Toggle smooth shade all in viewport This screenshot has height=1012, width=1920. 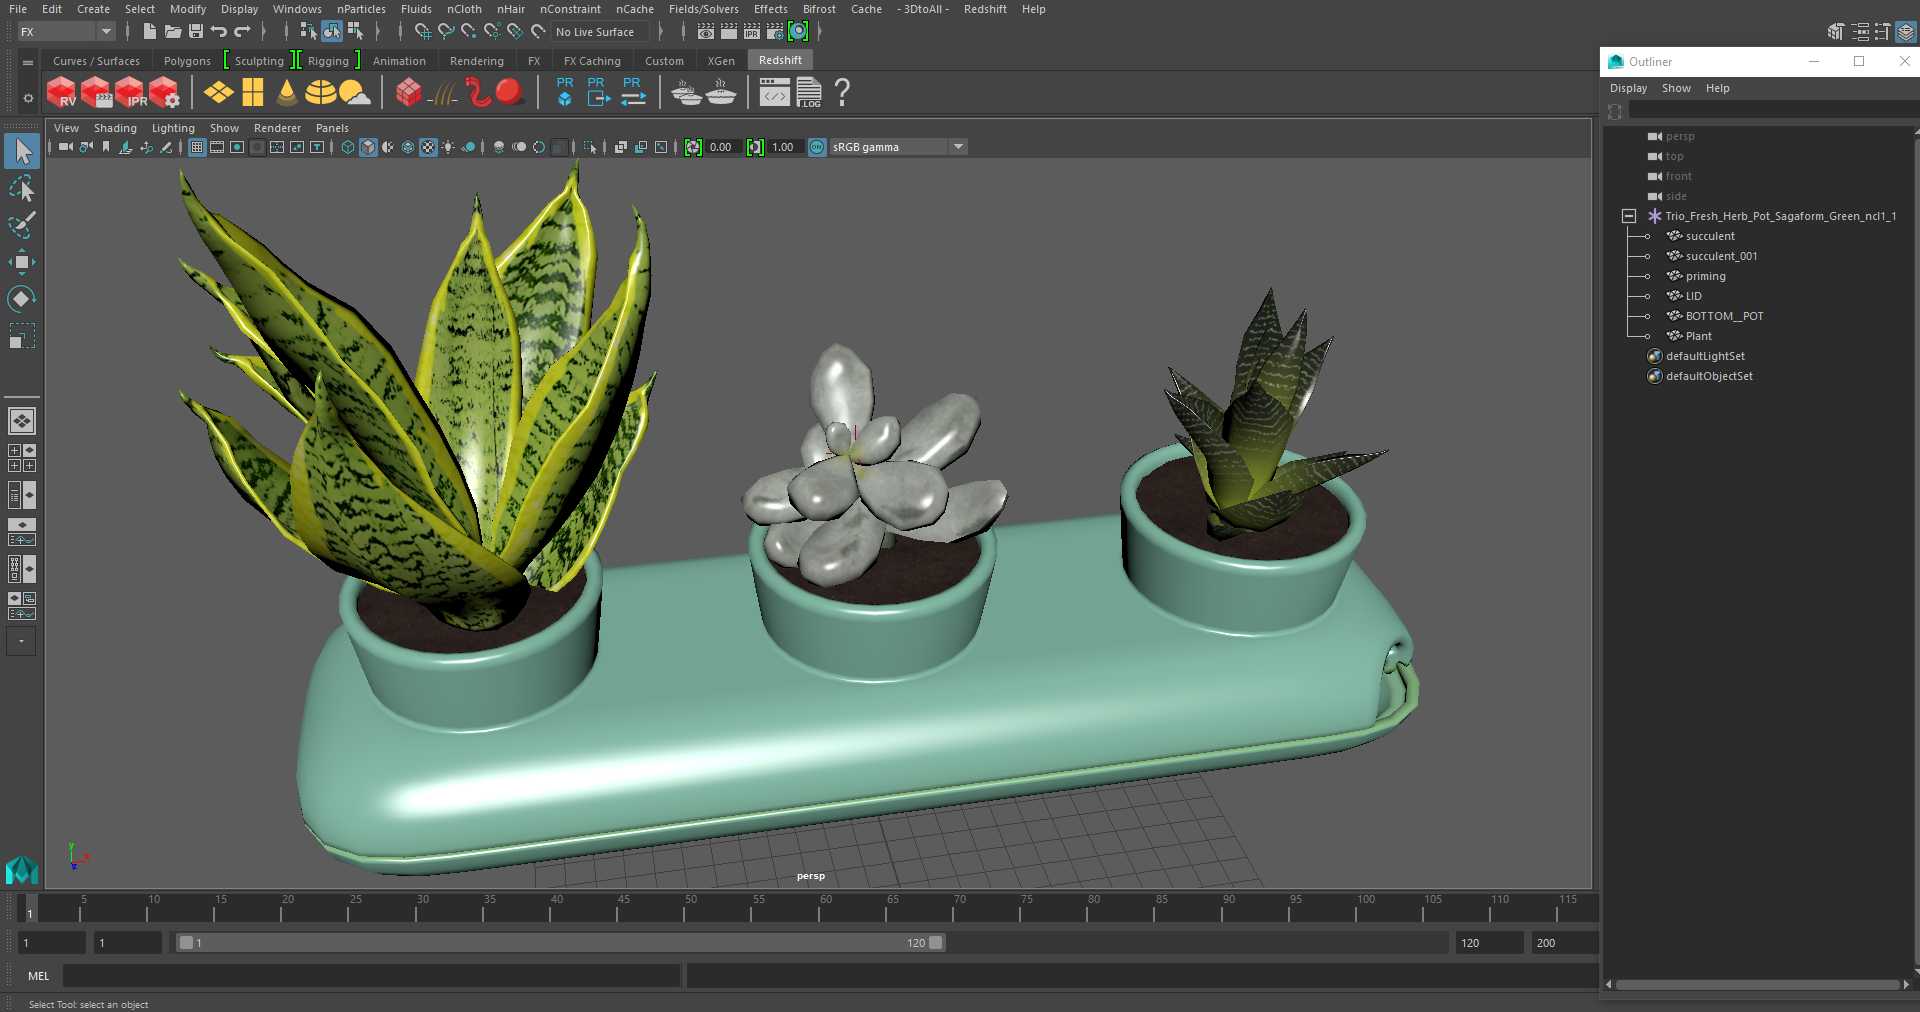click(368, 147)
